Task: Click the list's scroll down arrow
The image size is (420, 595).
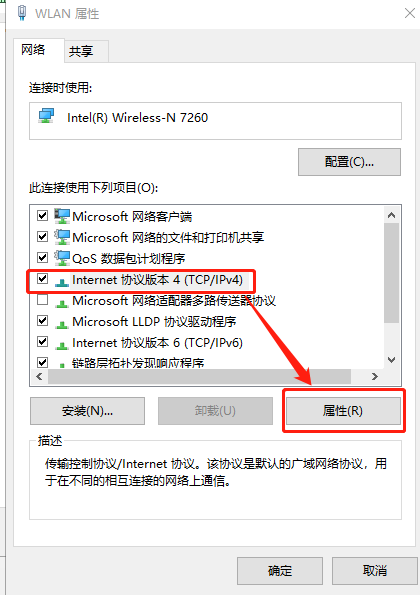Action: (x=392, y=359)
